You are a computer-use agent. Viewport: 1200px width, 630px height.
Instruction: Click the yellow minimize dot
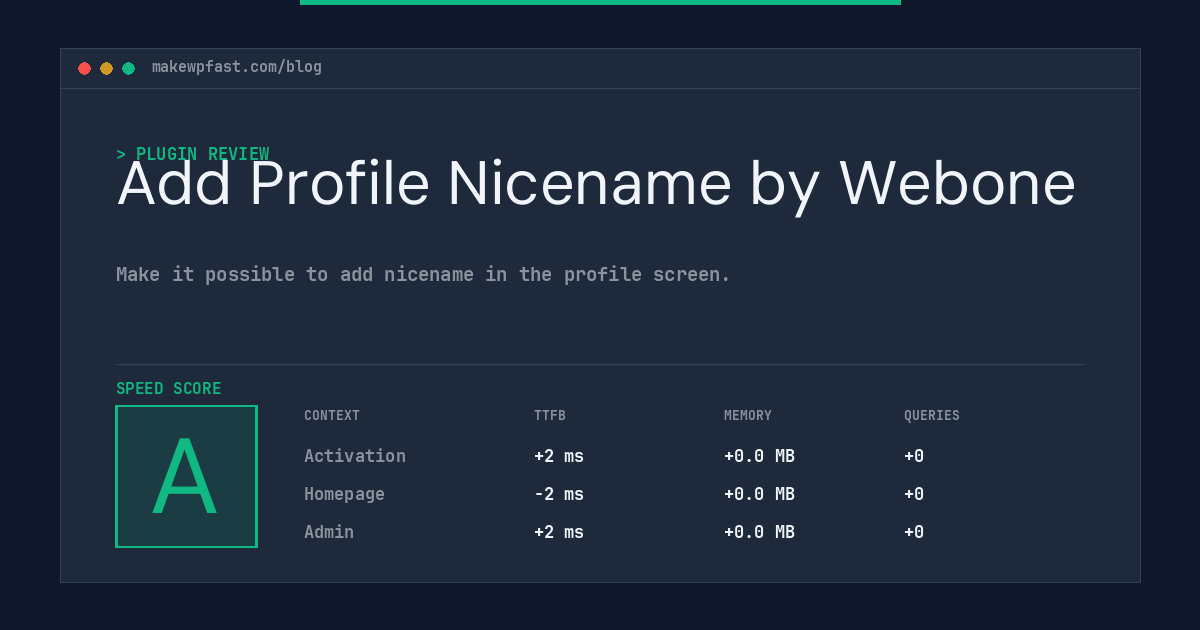106,68
